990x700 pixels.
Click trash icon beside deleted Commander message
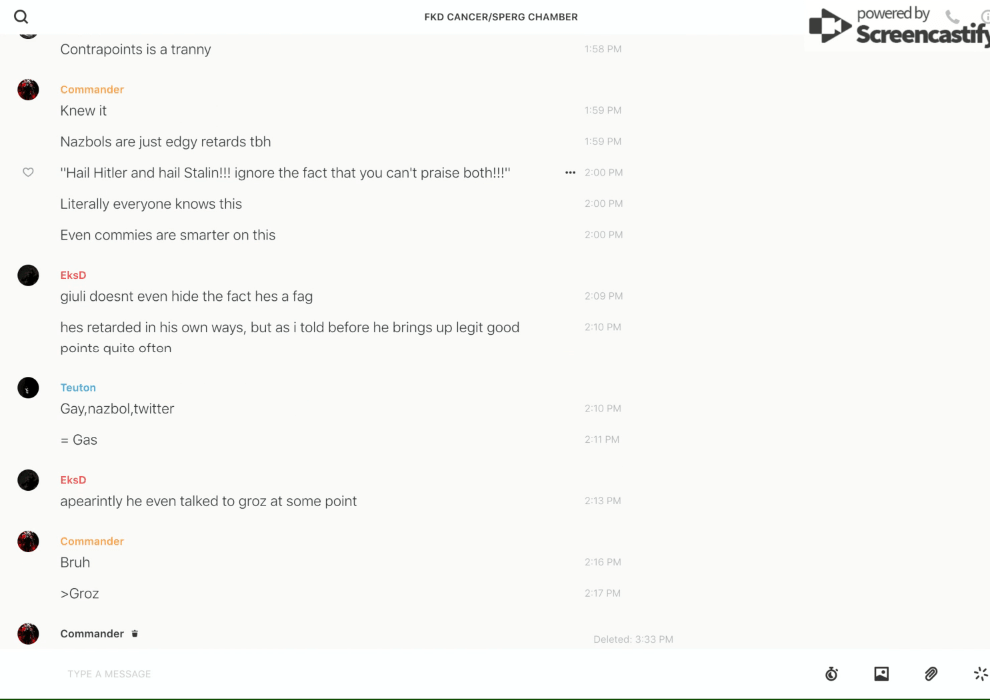(135, 634)
